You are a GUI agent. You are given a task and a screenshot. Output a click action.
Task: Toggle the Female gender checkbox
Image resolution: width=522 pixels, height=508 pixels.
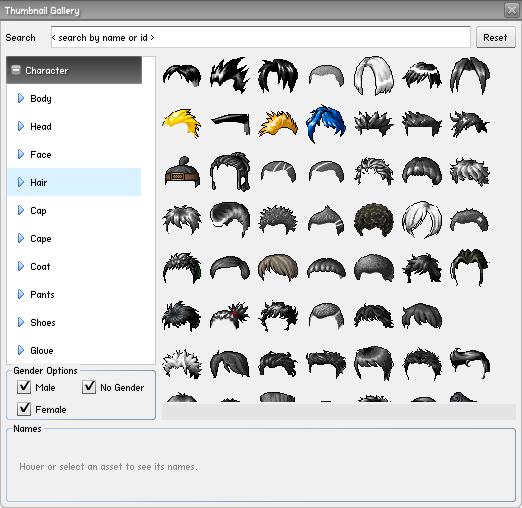tap(24, 409)
